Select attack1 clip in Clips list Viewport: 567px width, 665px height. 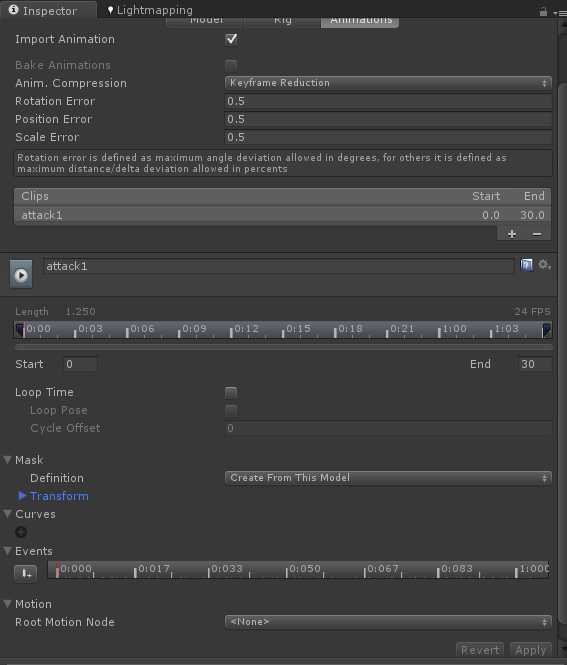coord(282,215)
